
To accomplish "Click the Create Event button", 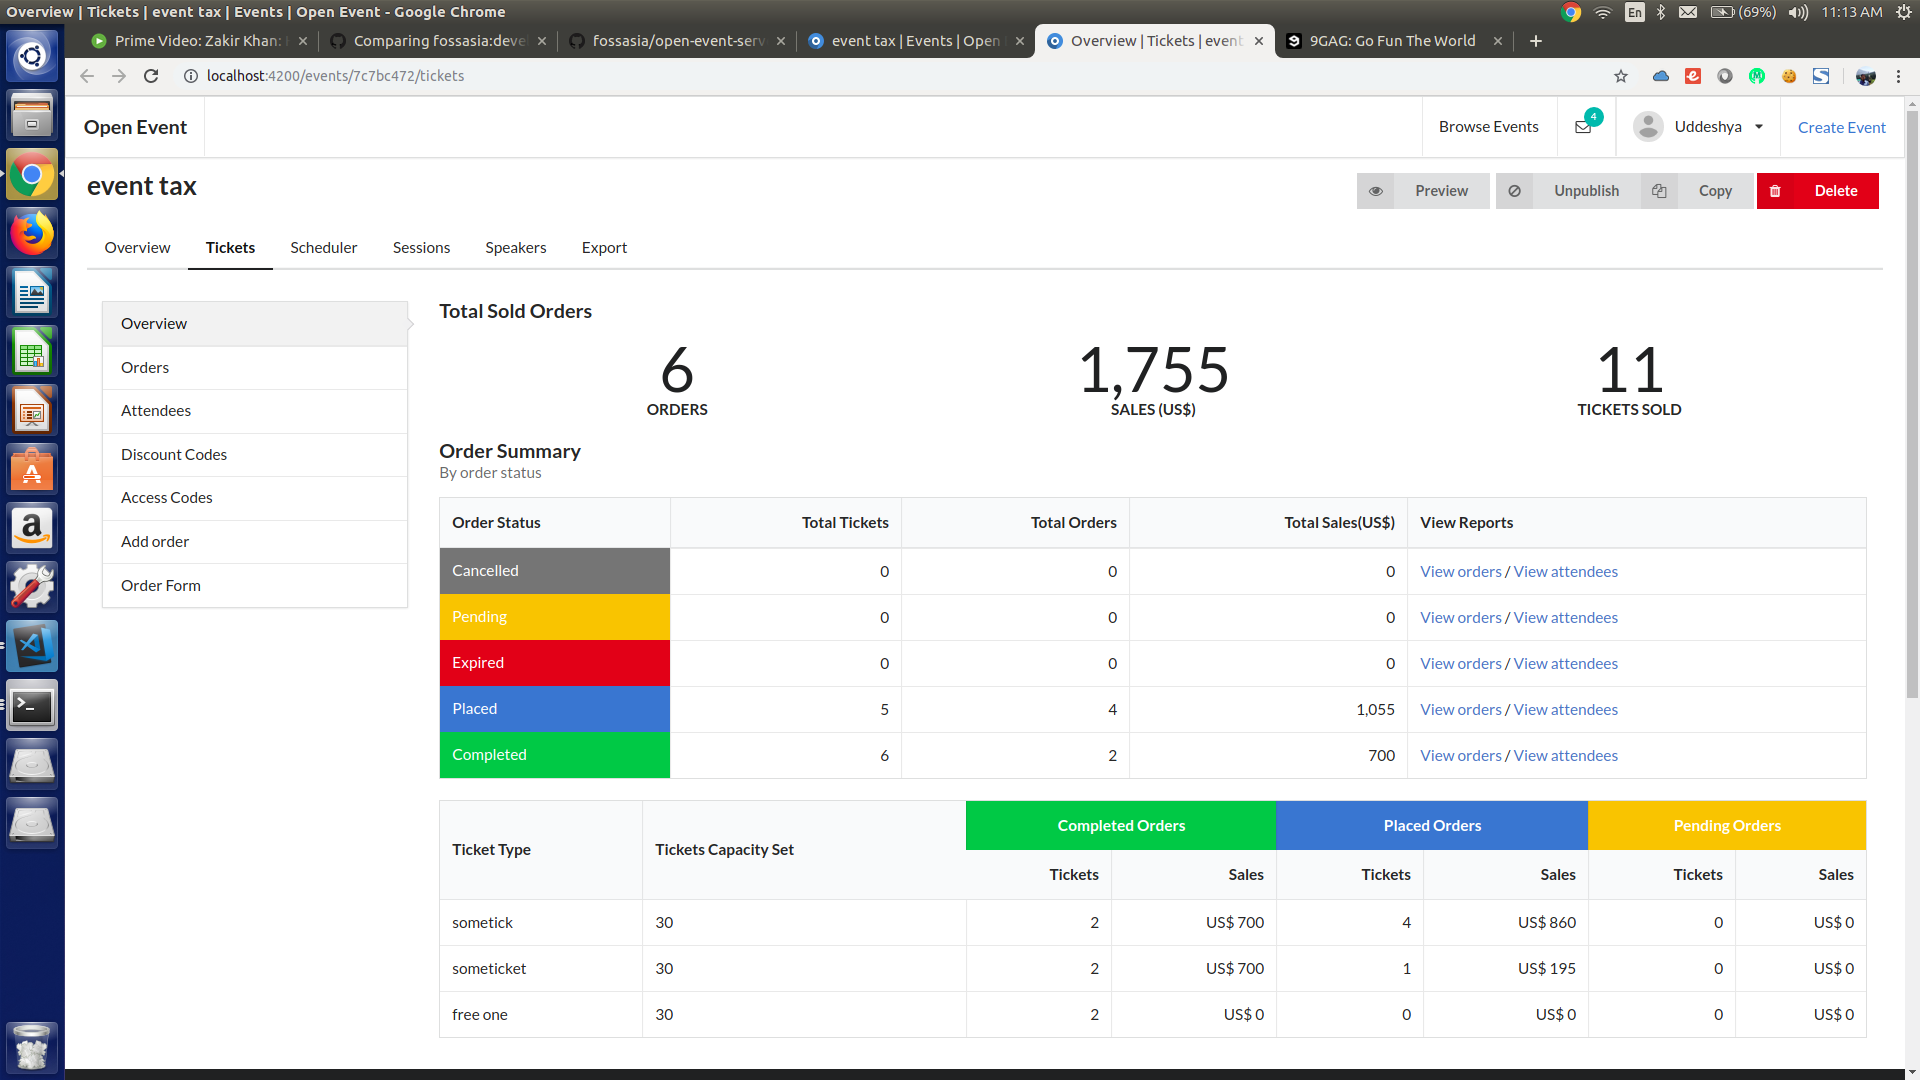I will pos(1841,127).
